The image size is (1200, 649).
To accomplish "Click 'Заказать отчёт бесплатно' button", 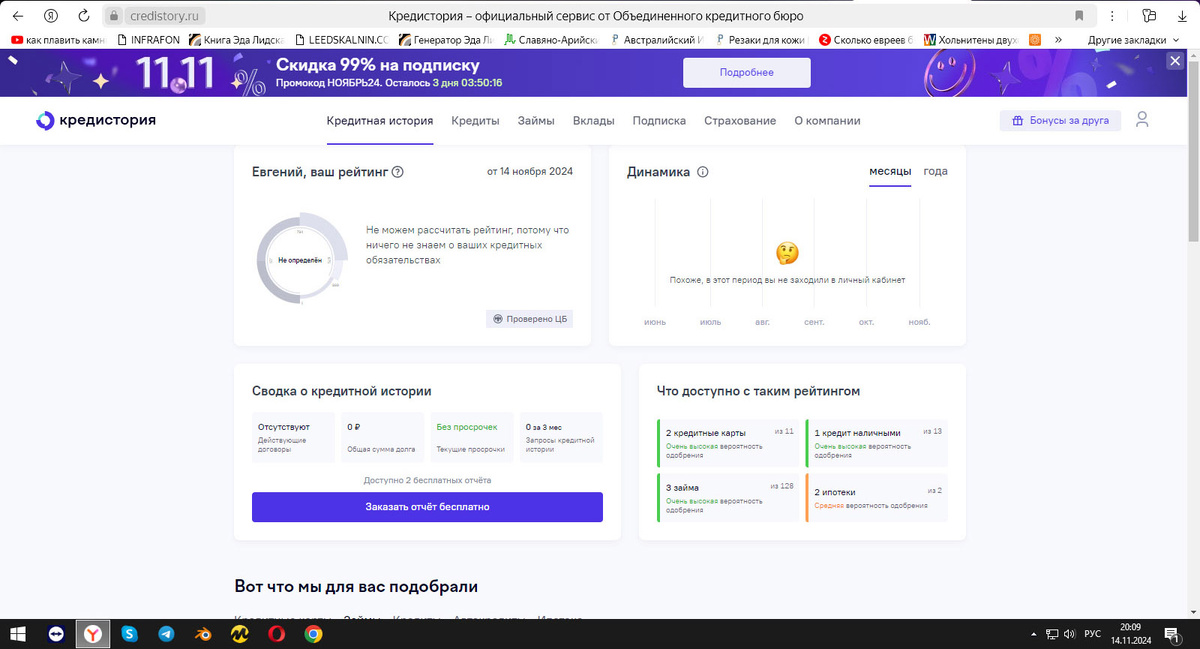I will point(427,507).
